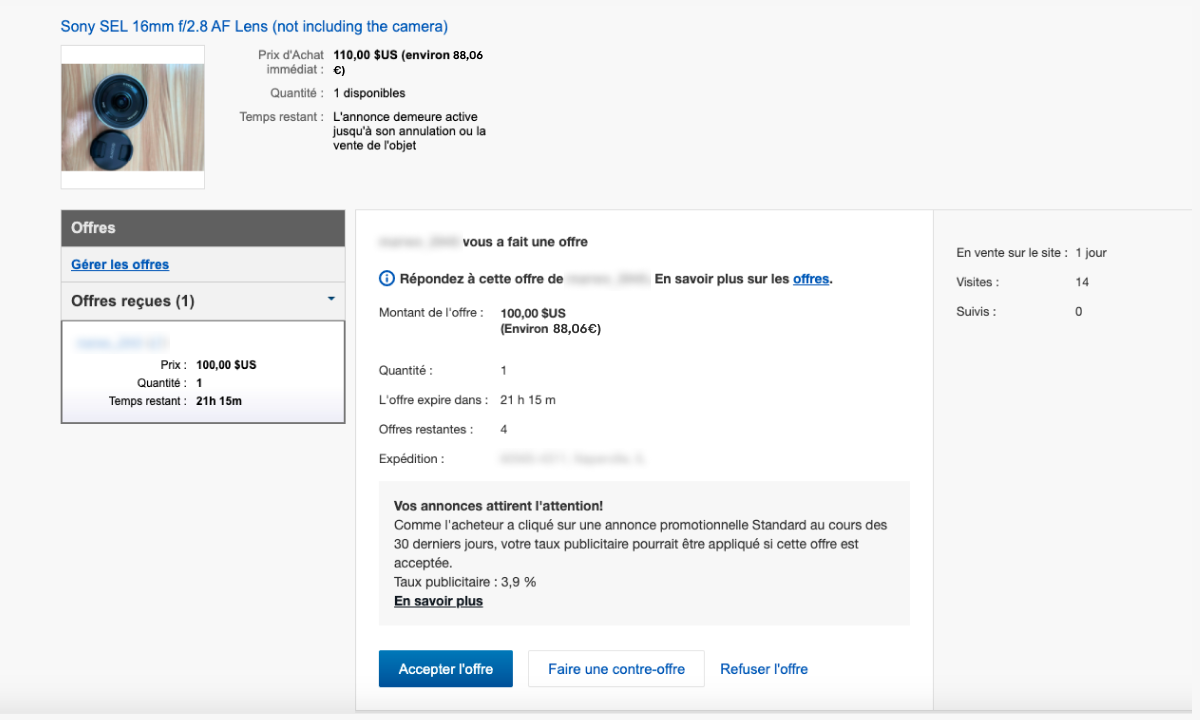
Task: Open the Sony SEL 16mm lens listing title
Action: (x=254, y=26)
